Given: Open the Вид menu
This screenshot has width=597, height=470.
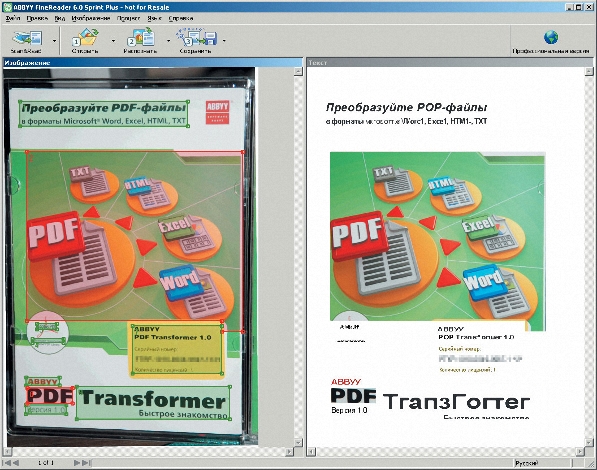Looking at the screenshot, I should [59, 18].
